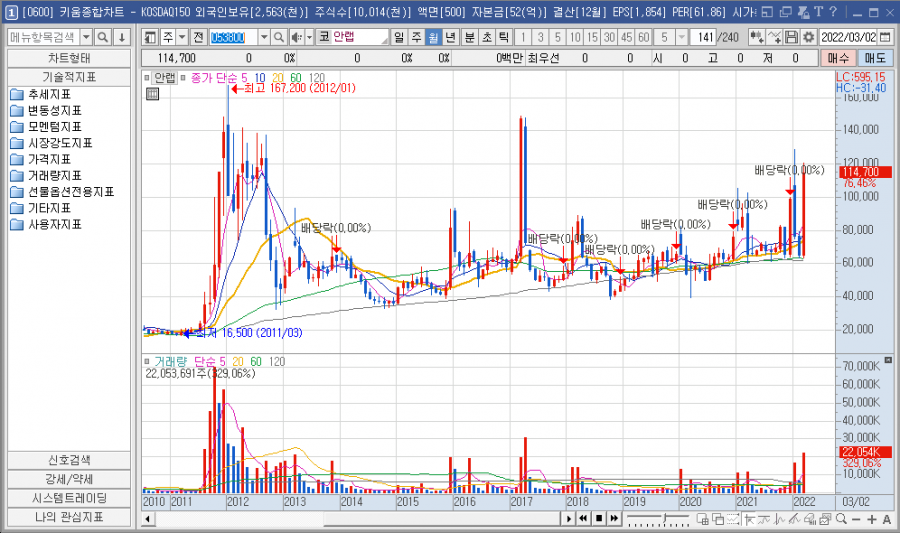Select the 일 daily period button
Screen dimensions: 900x533
click(x=399, y=37)
